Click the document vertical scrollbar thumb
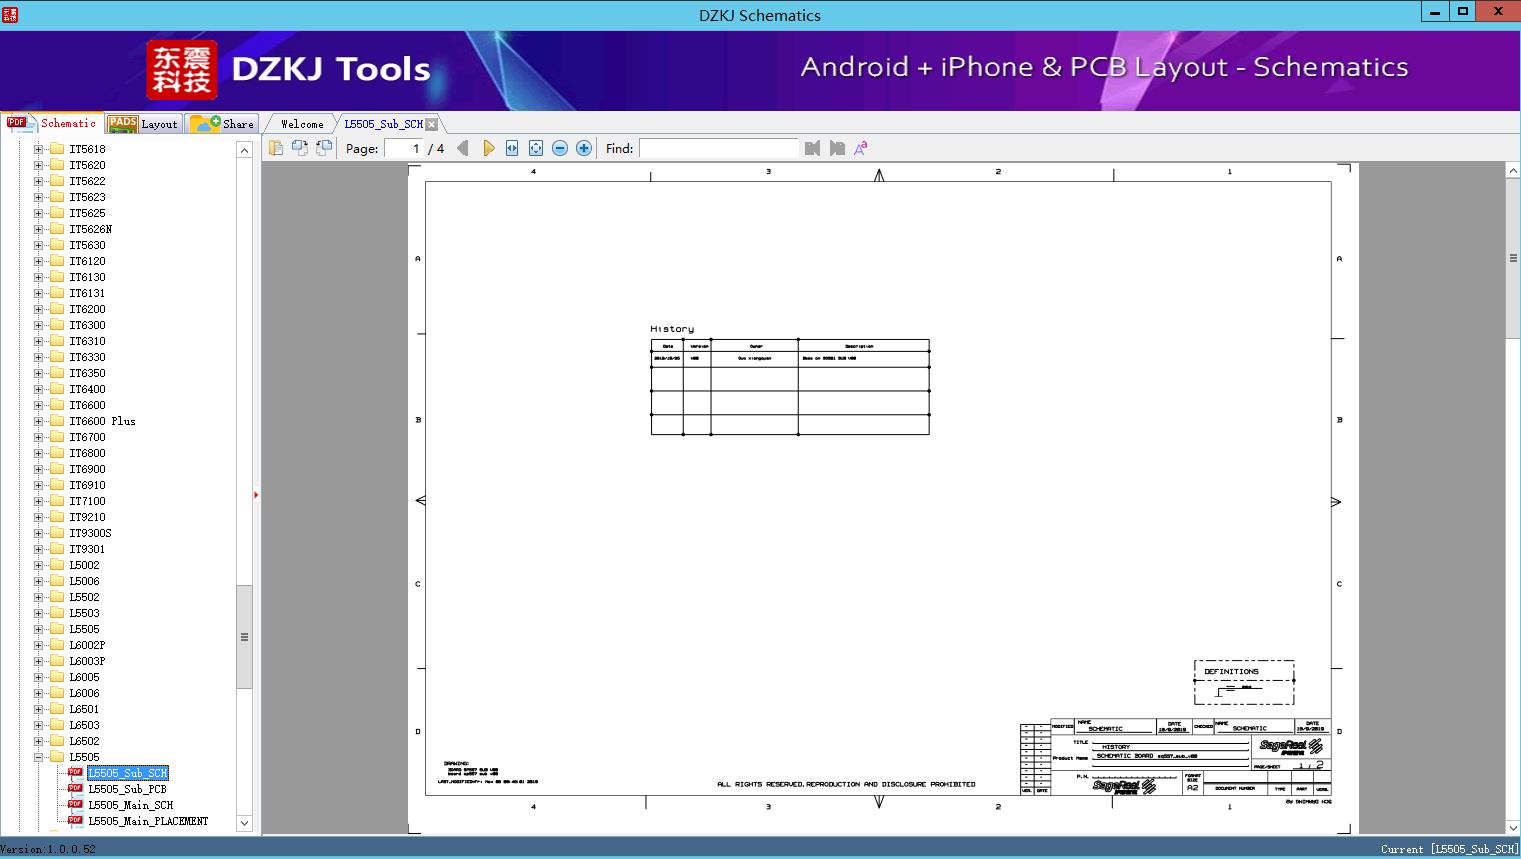This screenshot has width=1521, height=859. 1513,258
